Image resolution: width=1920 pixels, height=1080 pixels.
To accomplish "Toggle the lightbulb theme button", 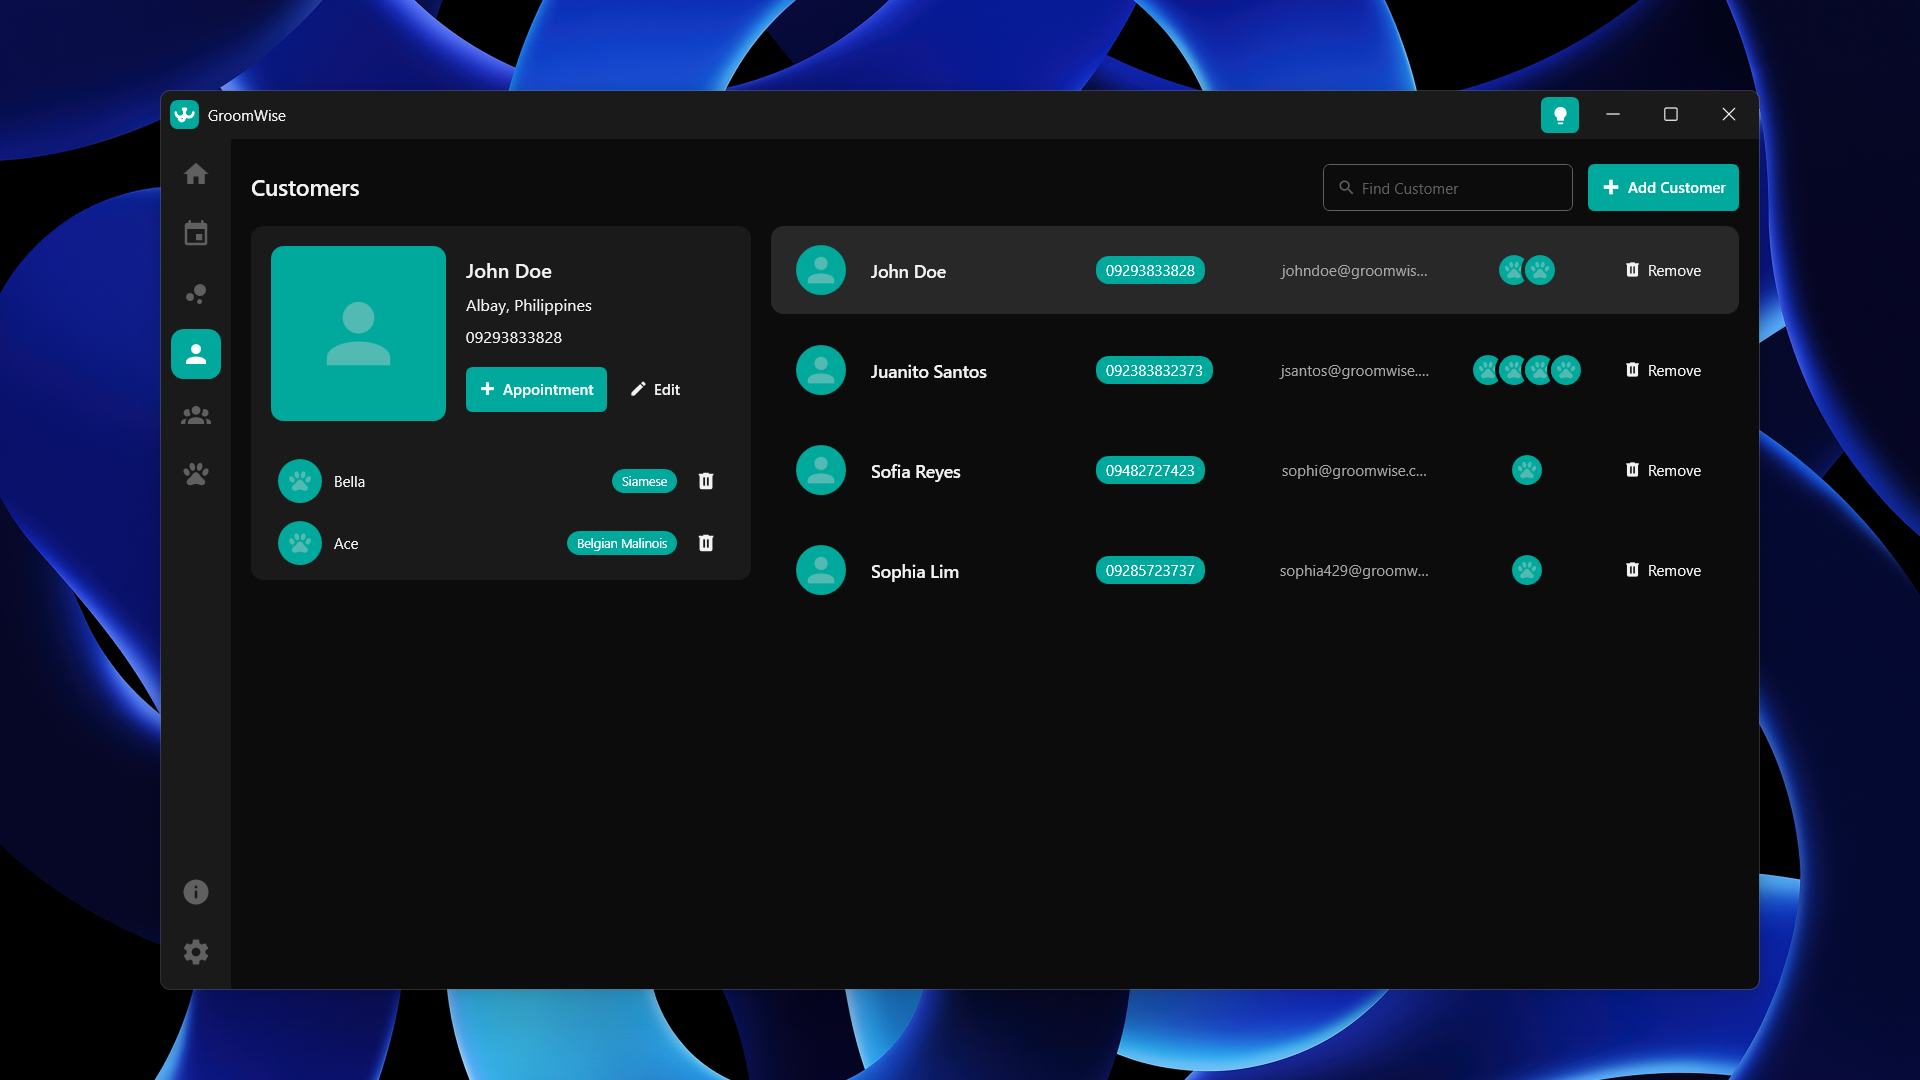I will (1559, 115).
